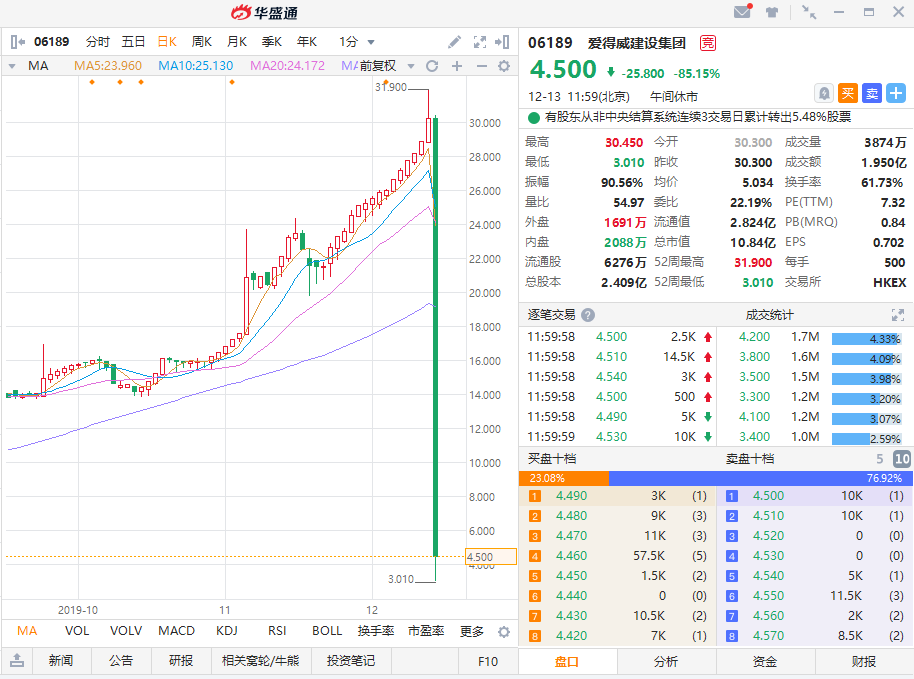This screenshot has height=679, width=914.
Task: Click the refresh chart icon
Action: pyautogui.click(x=432, y=66)
